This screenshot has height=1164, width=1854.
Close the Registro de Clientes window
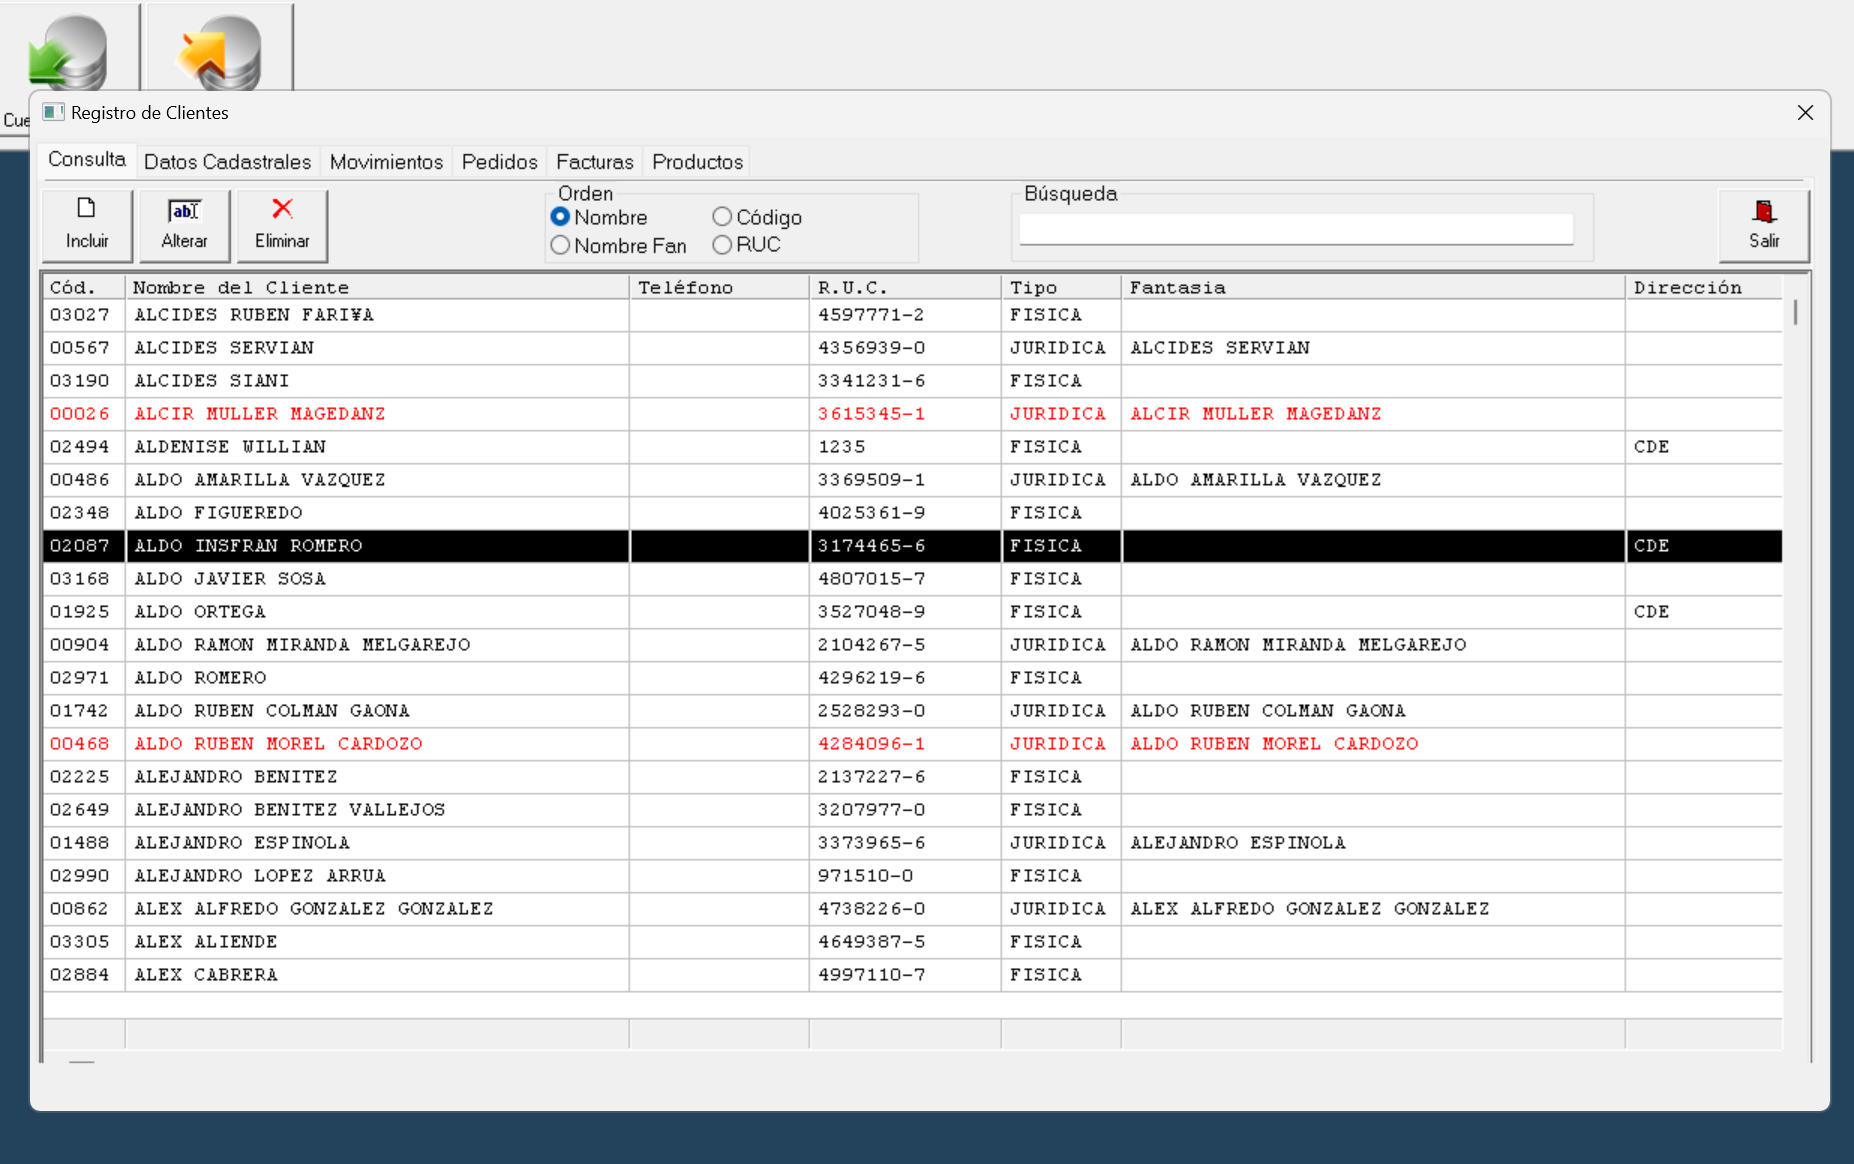pos(1805,113)
